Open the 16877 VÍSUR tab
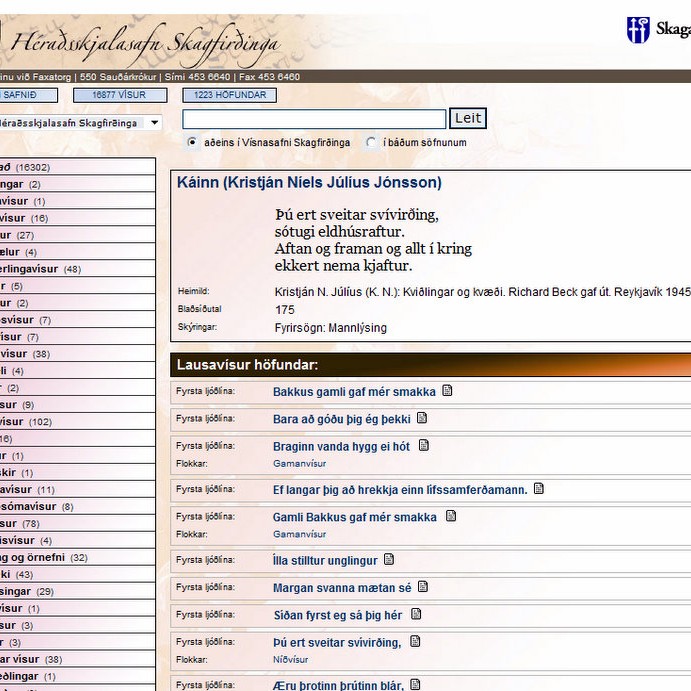This screenshot has height=691, width=691. 120,96
